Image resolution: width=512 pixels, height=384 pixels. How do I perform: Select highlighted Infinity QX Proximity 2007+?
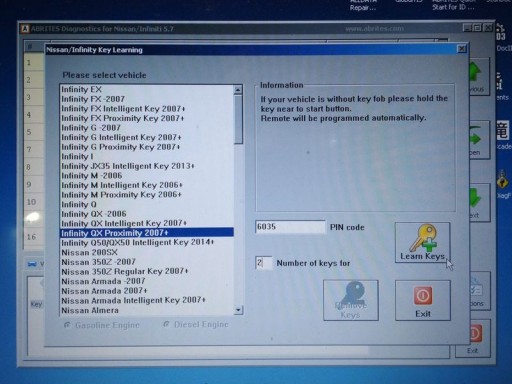click(147, 233)
